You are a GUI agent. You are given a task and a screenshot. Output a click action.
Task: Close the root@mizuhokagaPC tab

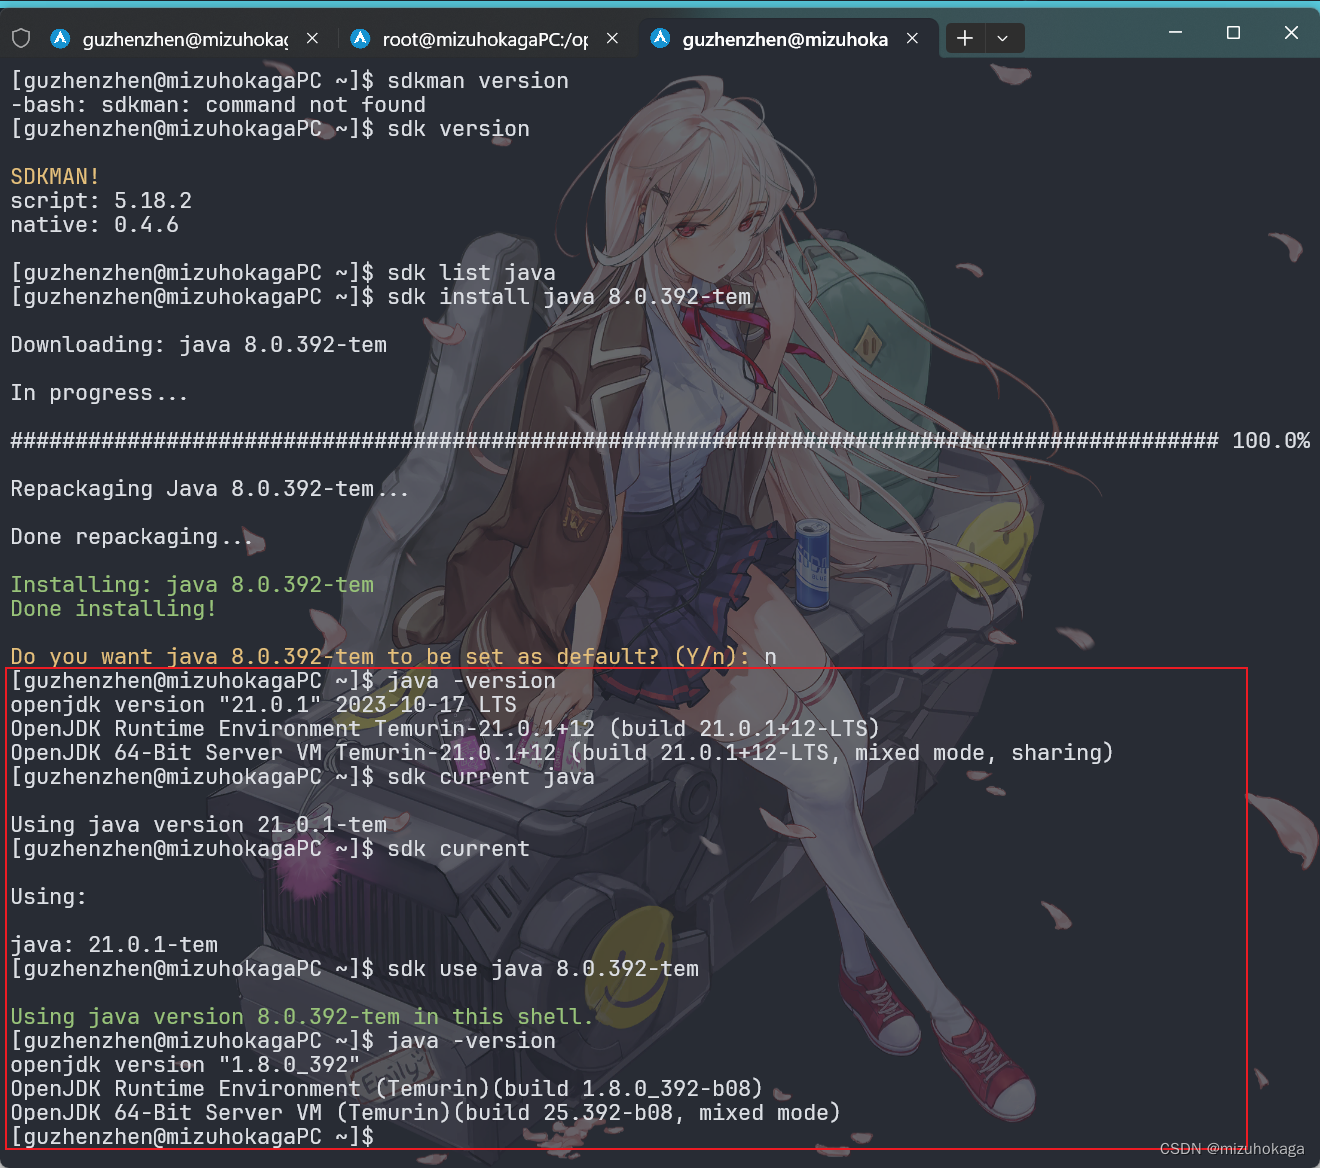612,38
